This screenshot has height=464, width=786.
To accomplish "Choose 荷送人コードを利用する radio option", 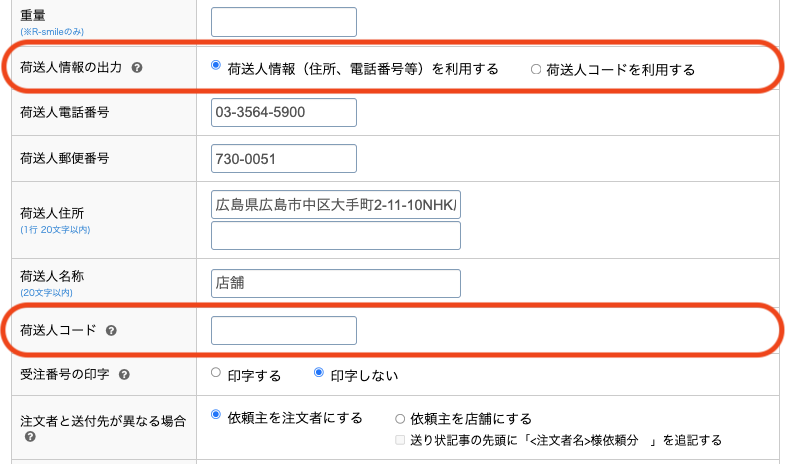I will pos(535,69).
